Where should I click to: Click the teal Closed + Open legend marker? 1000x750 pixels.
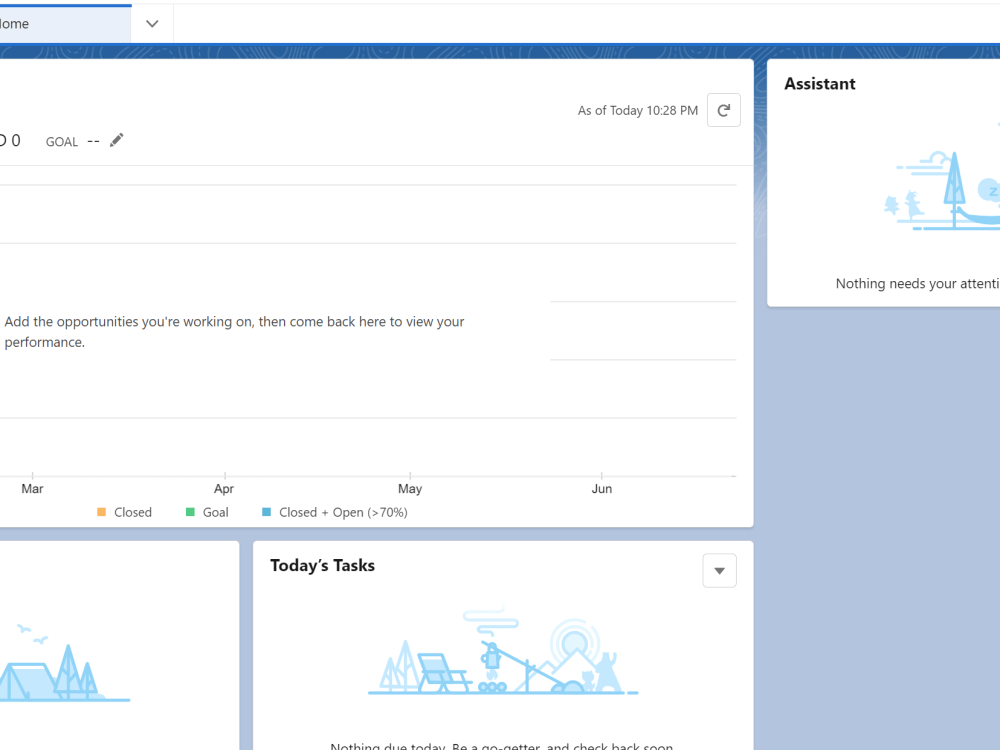265,512
